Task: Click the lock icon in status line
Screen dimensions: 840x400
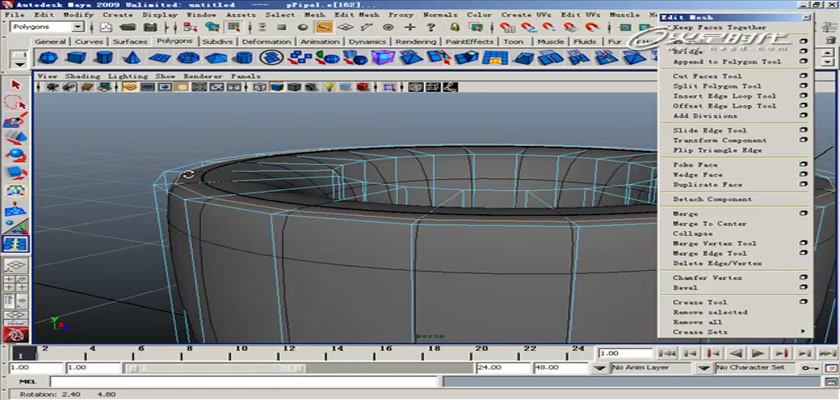Action: (455, 27)
